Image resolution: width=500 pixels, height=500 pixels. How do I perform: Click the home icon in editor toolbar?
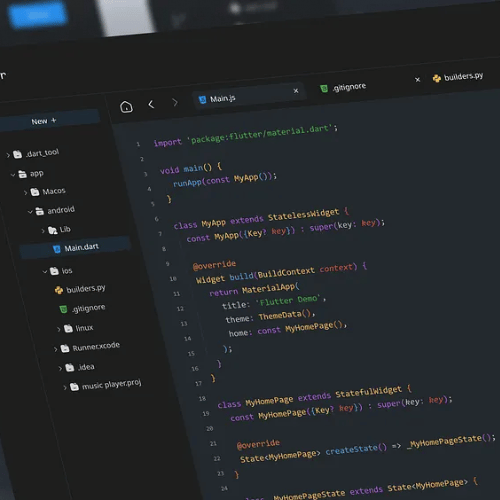126,107
